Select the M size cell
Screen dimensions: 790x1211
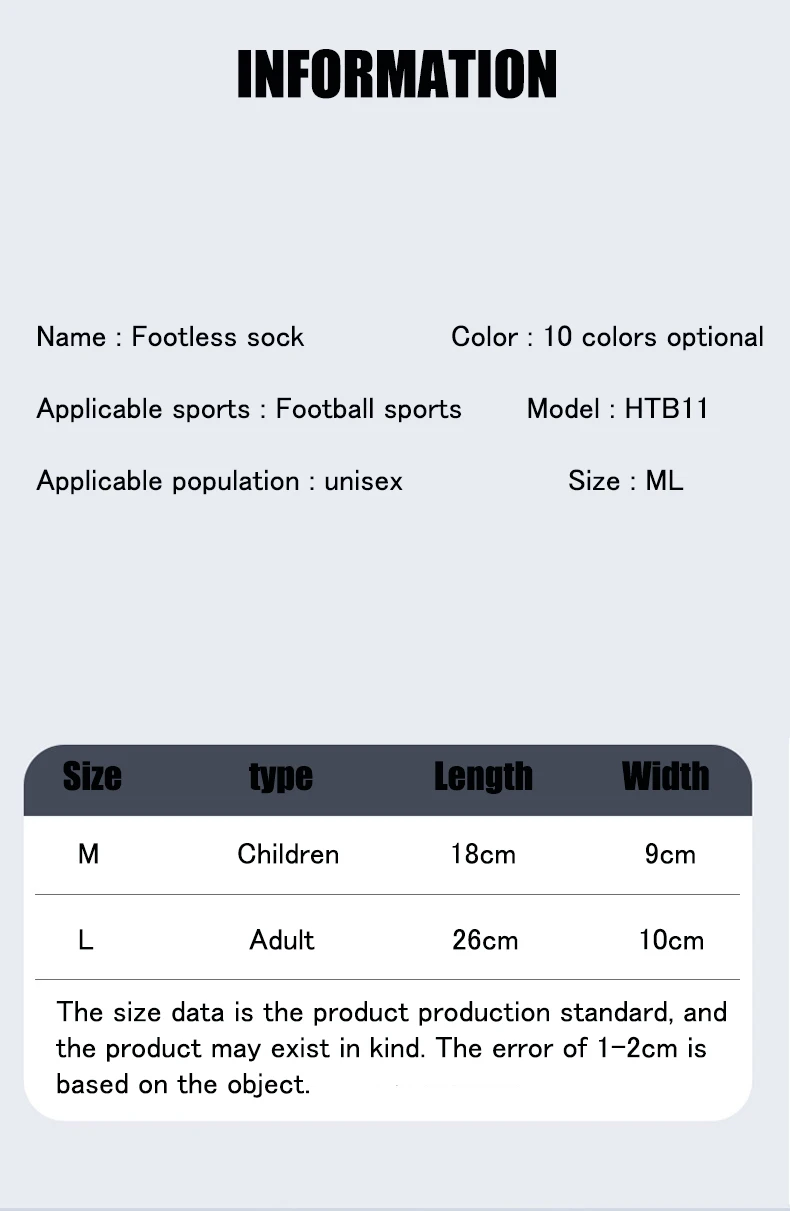tap(88, 854)
